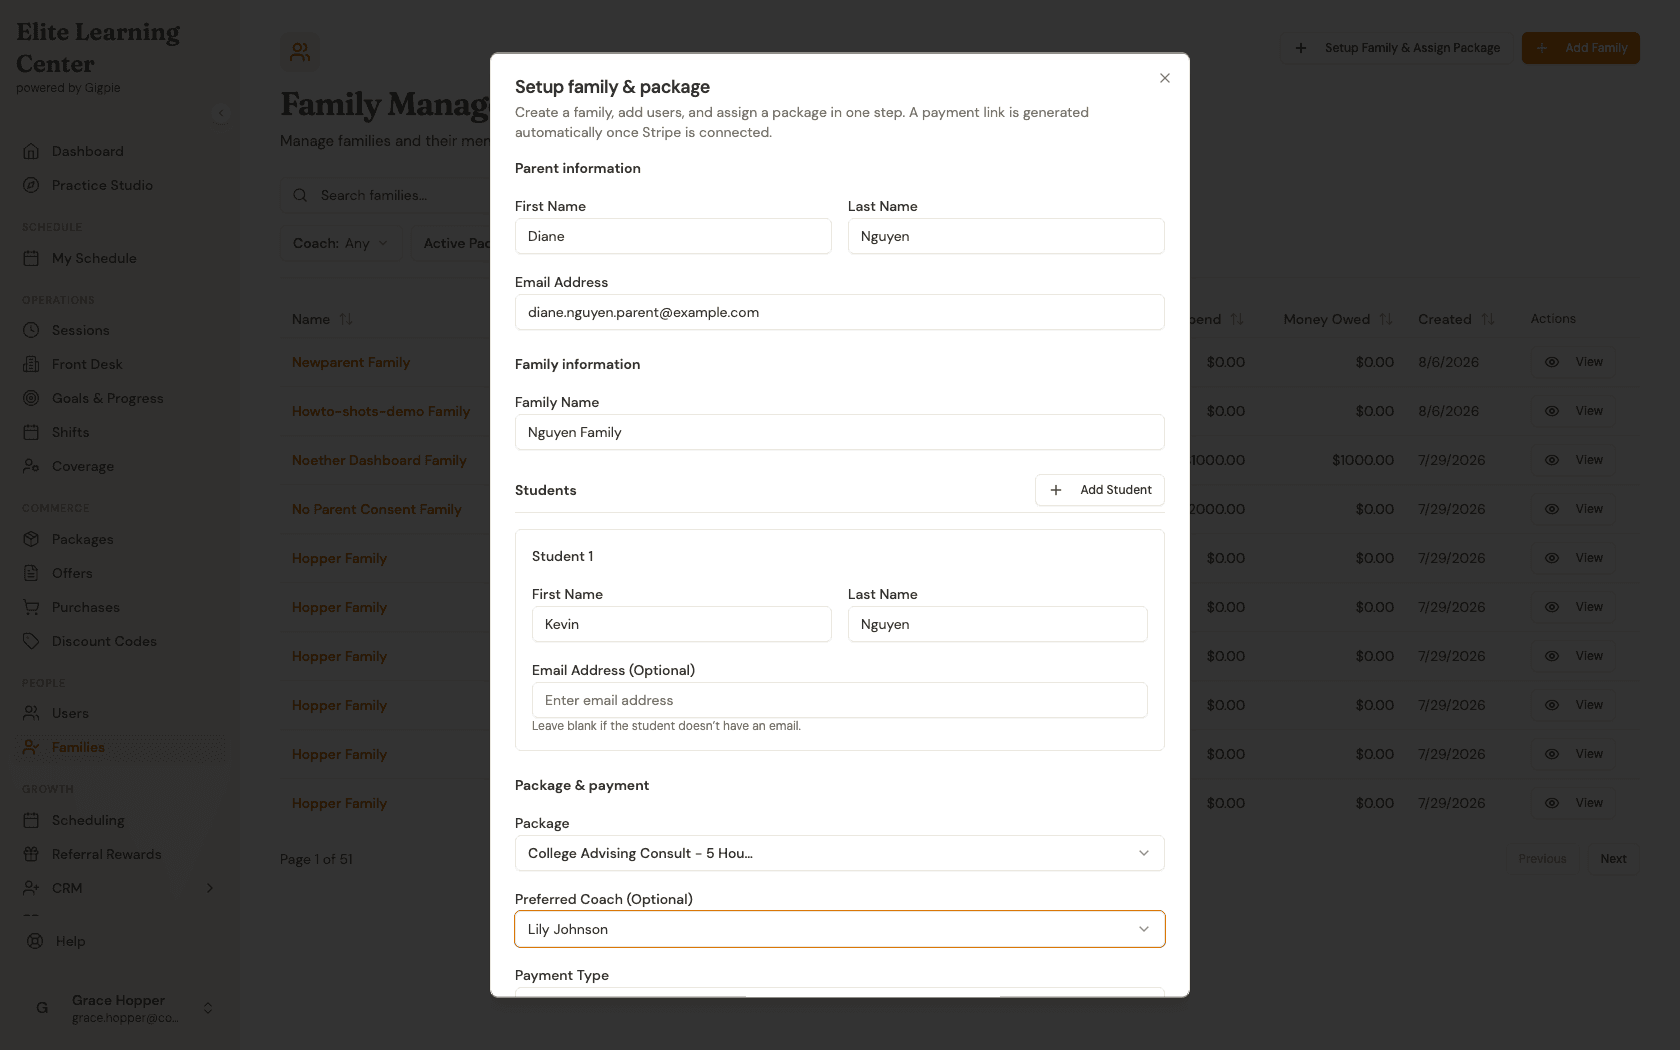Image resolution: width=1680 pixels, height=1050 pixels.
Task: Open Offers document icon
Action: (x=31, y=573)
